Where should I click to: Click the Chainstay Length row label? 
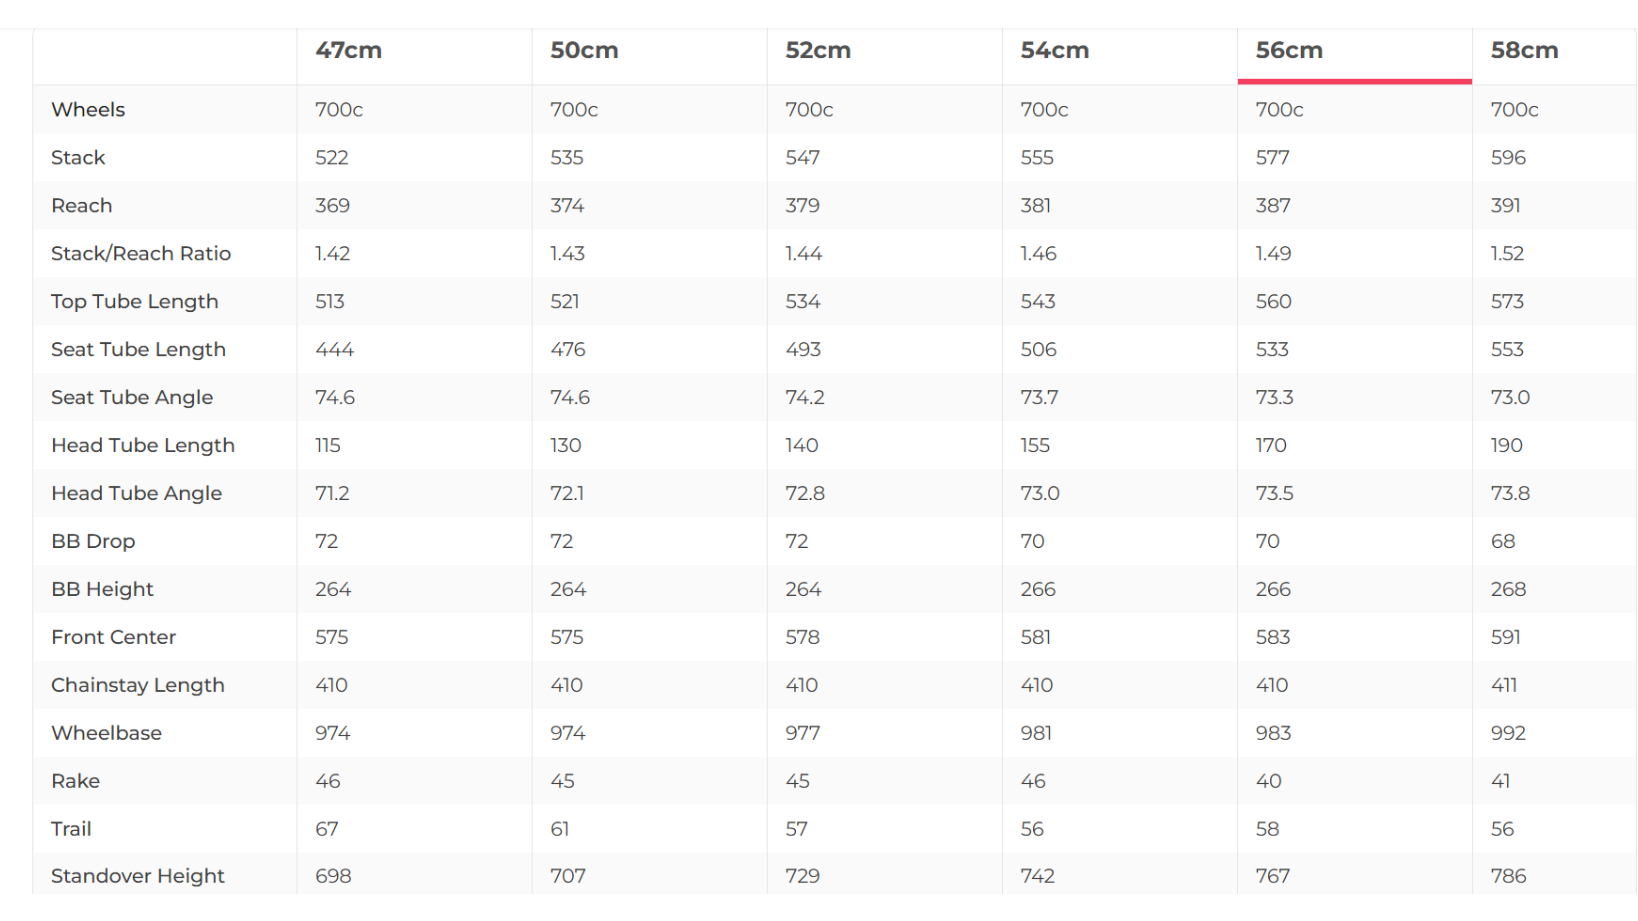[x=138, y=686]
